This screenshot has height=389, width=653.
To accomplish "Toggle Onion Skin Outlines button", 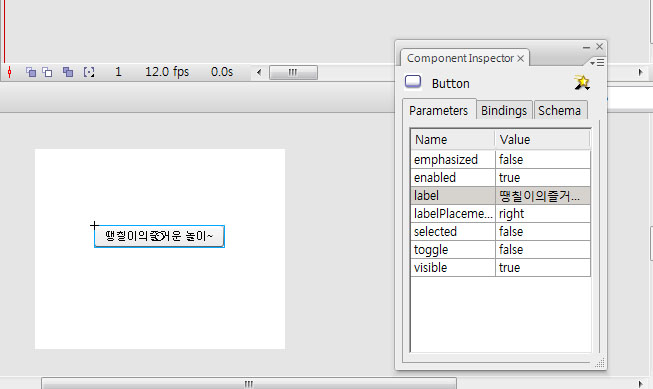I will [x=47, y=72].
